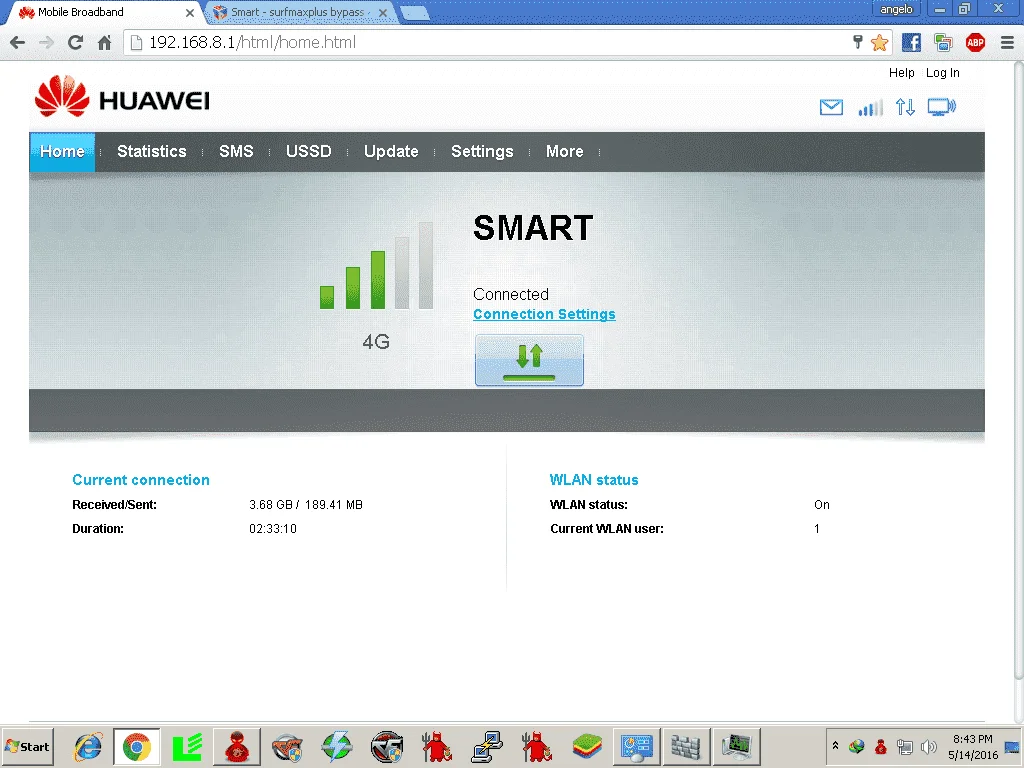The width and height of the screenshot is (1024, 768).
Task: Click the page vertical scrollbar
Action: [1018, 372]
